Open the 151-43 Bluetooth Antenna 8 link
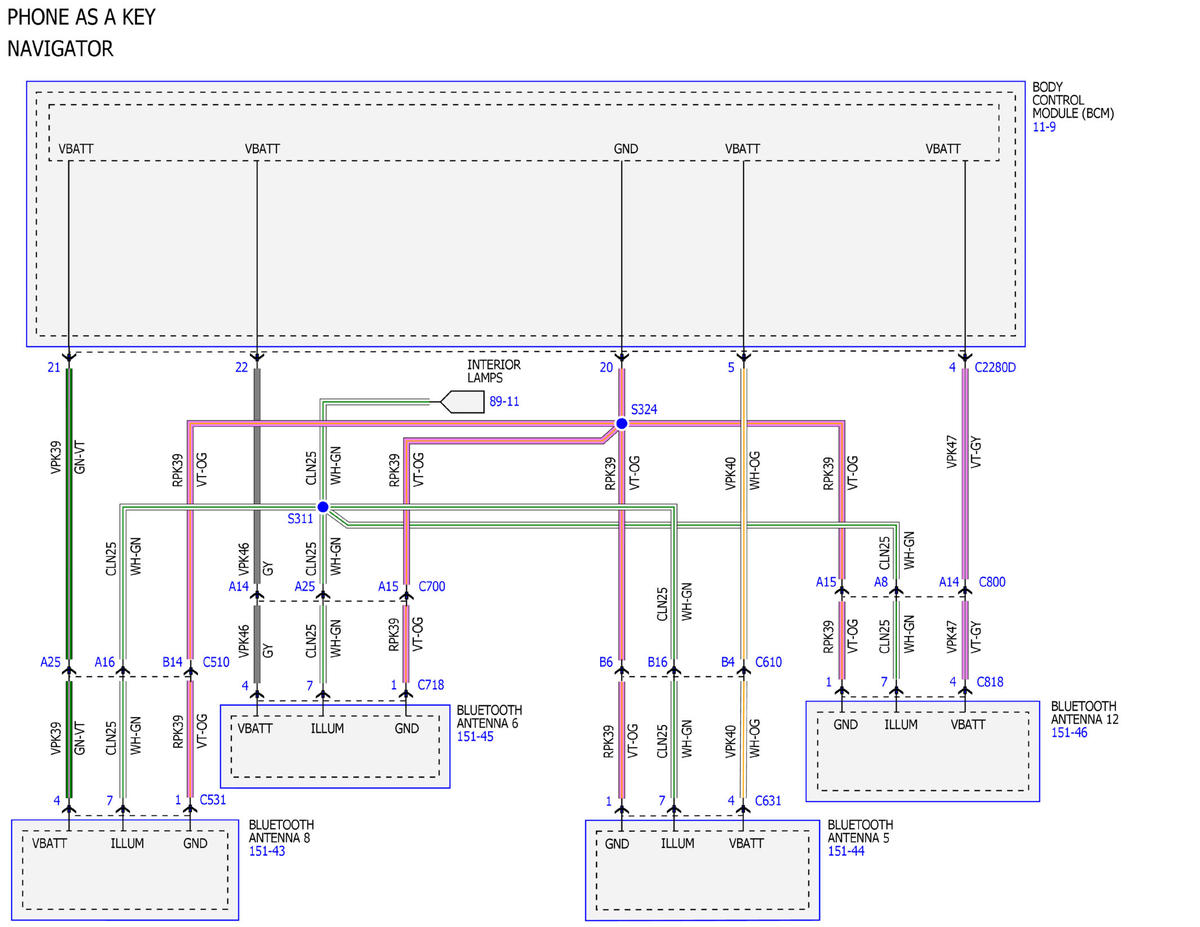This screenshot has height=927, width=1200. [x=268, y=851]
